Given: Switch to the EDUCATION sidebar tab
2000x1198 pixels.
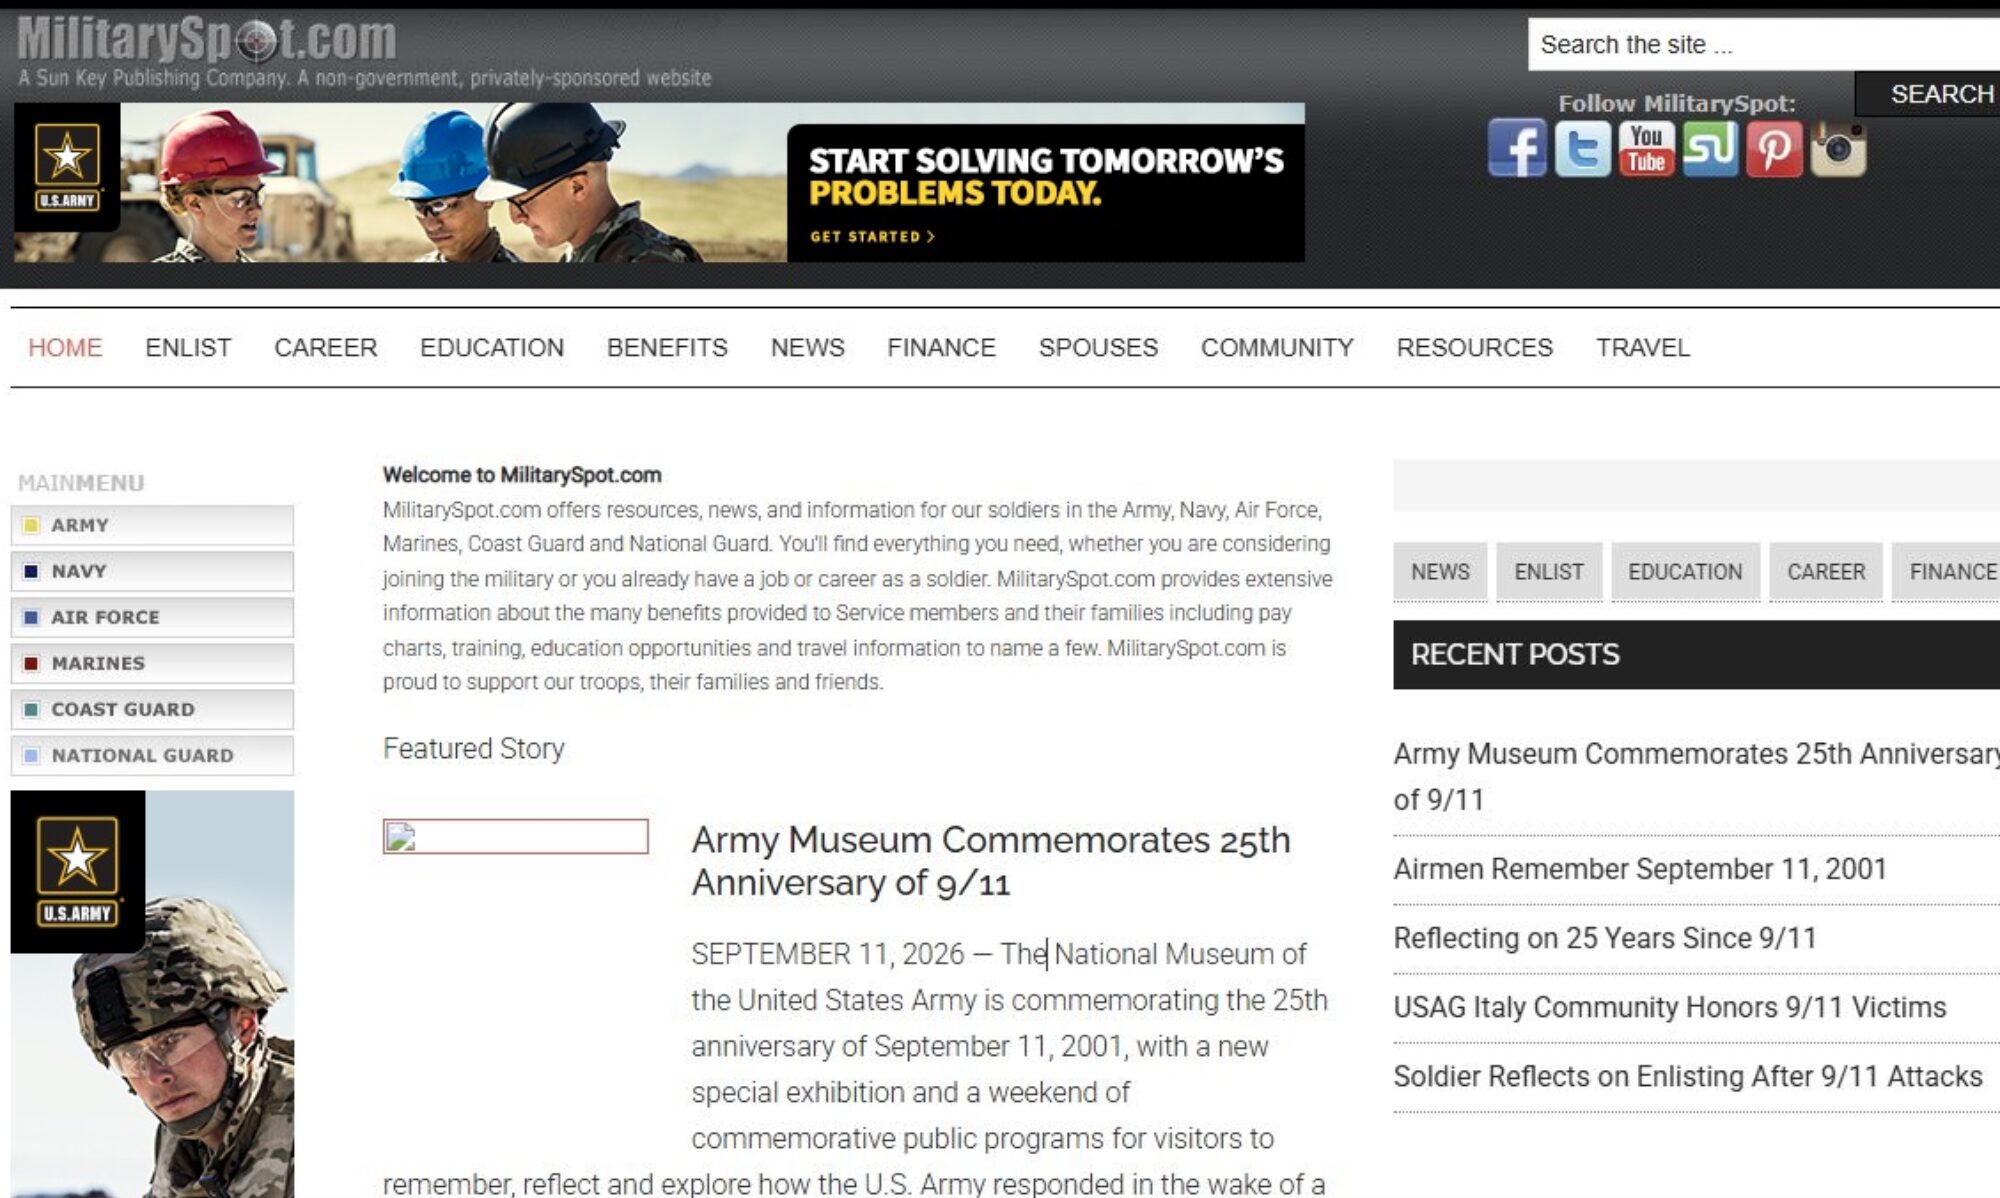Looking at the screenshot, I should [1685, 572].
